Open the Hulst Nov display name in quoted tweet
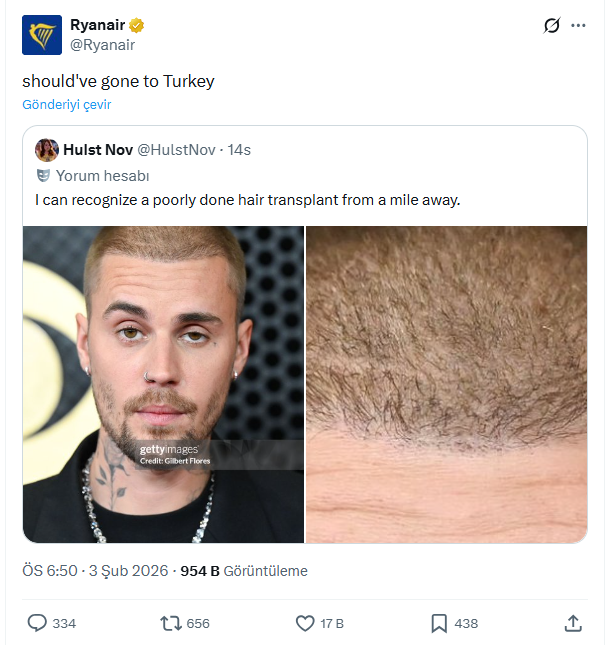The width and height of the screenshot is (608, 645). pyautogui.click(x=97, y=150)
